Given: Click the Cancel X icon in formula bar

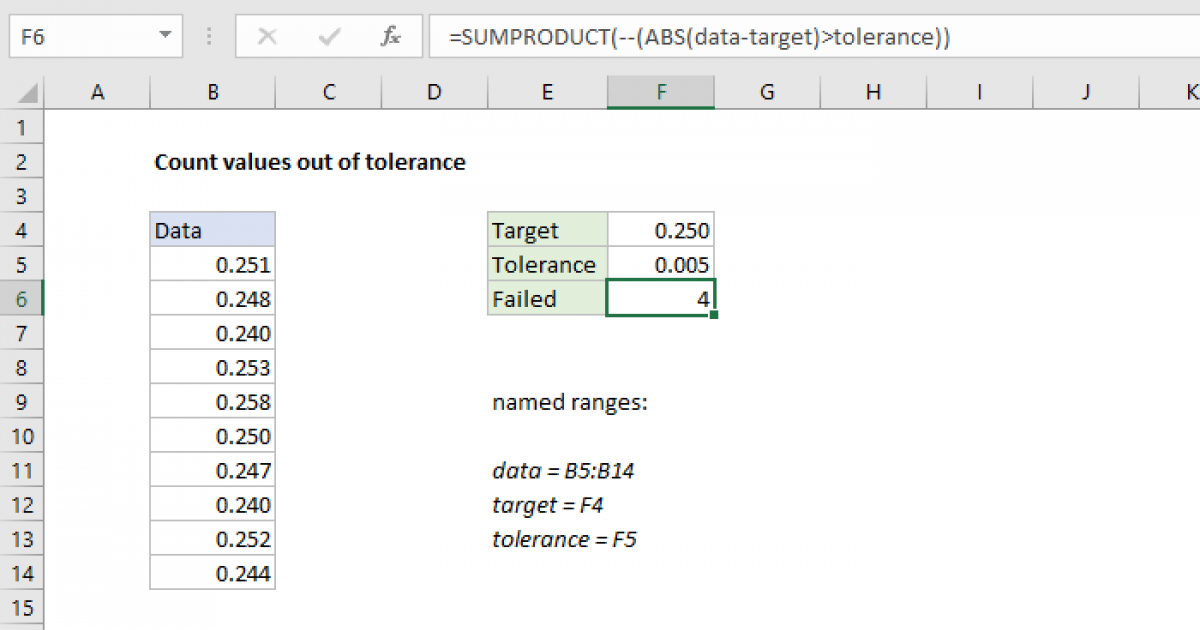Looking at the screenshot, I should coord(267,37).
